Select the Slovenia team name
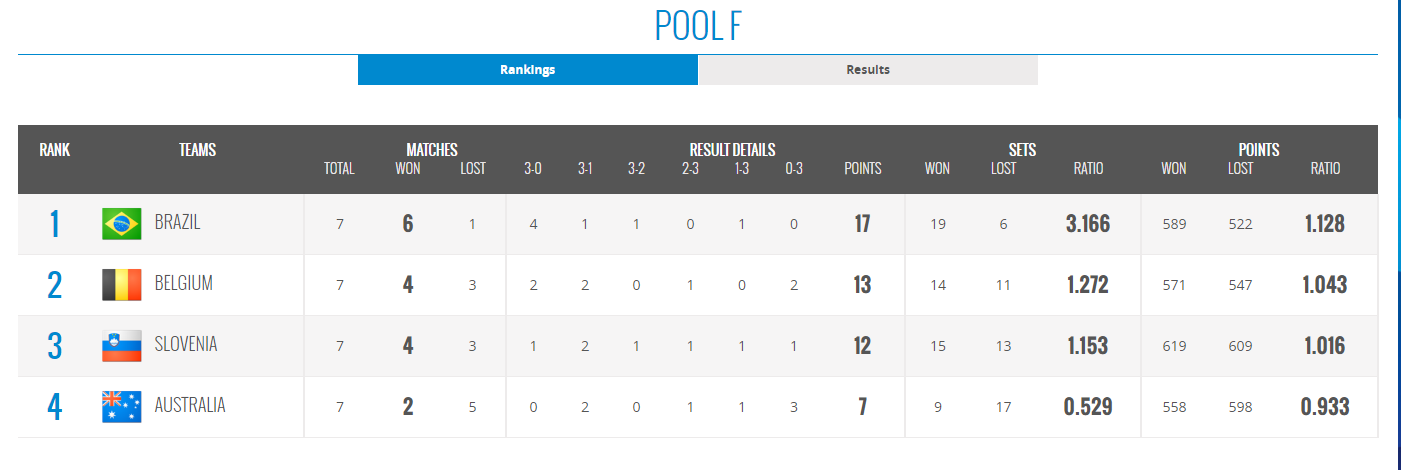 pyautogui.click(x=185, y=345)
